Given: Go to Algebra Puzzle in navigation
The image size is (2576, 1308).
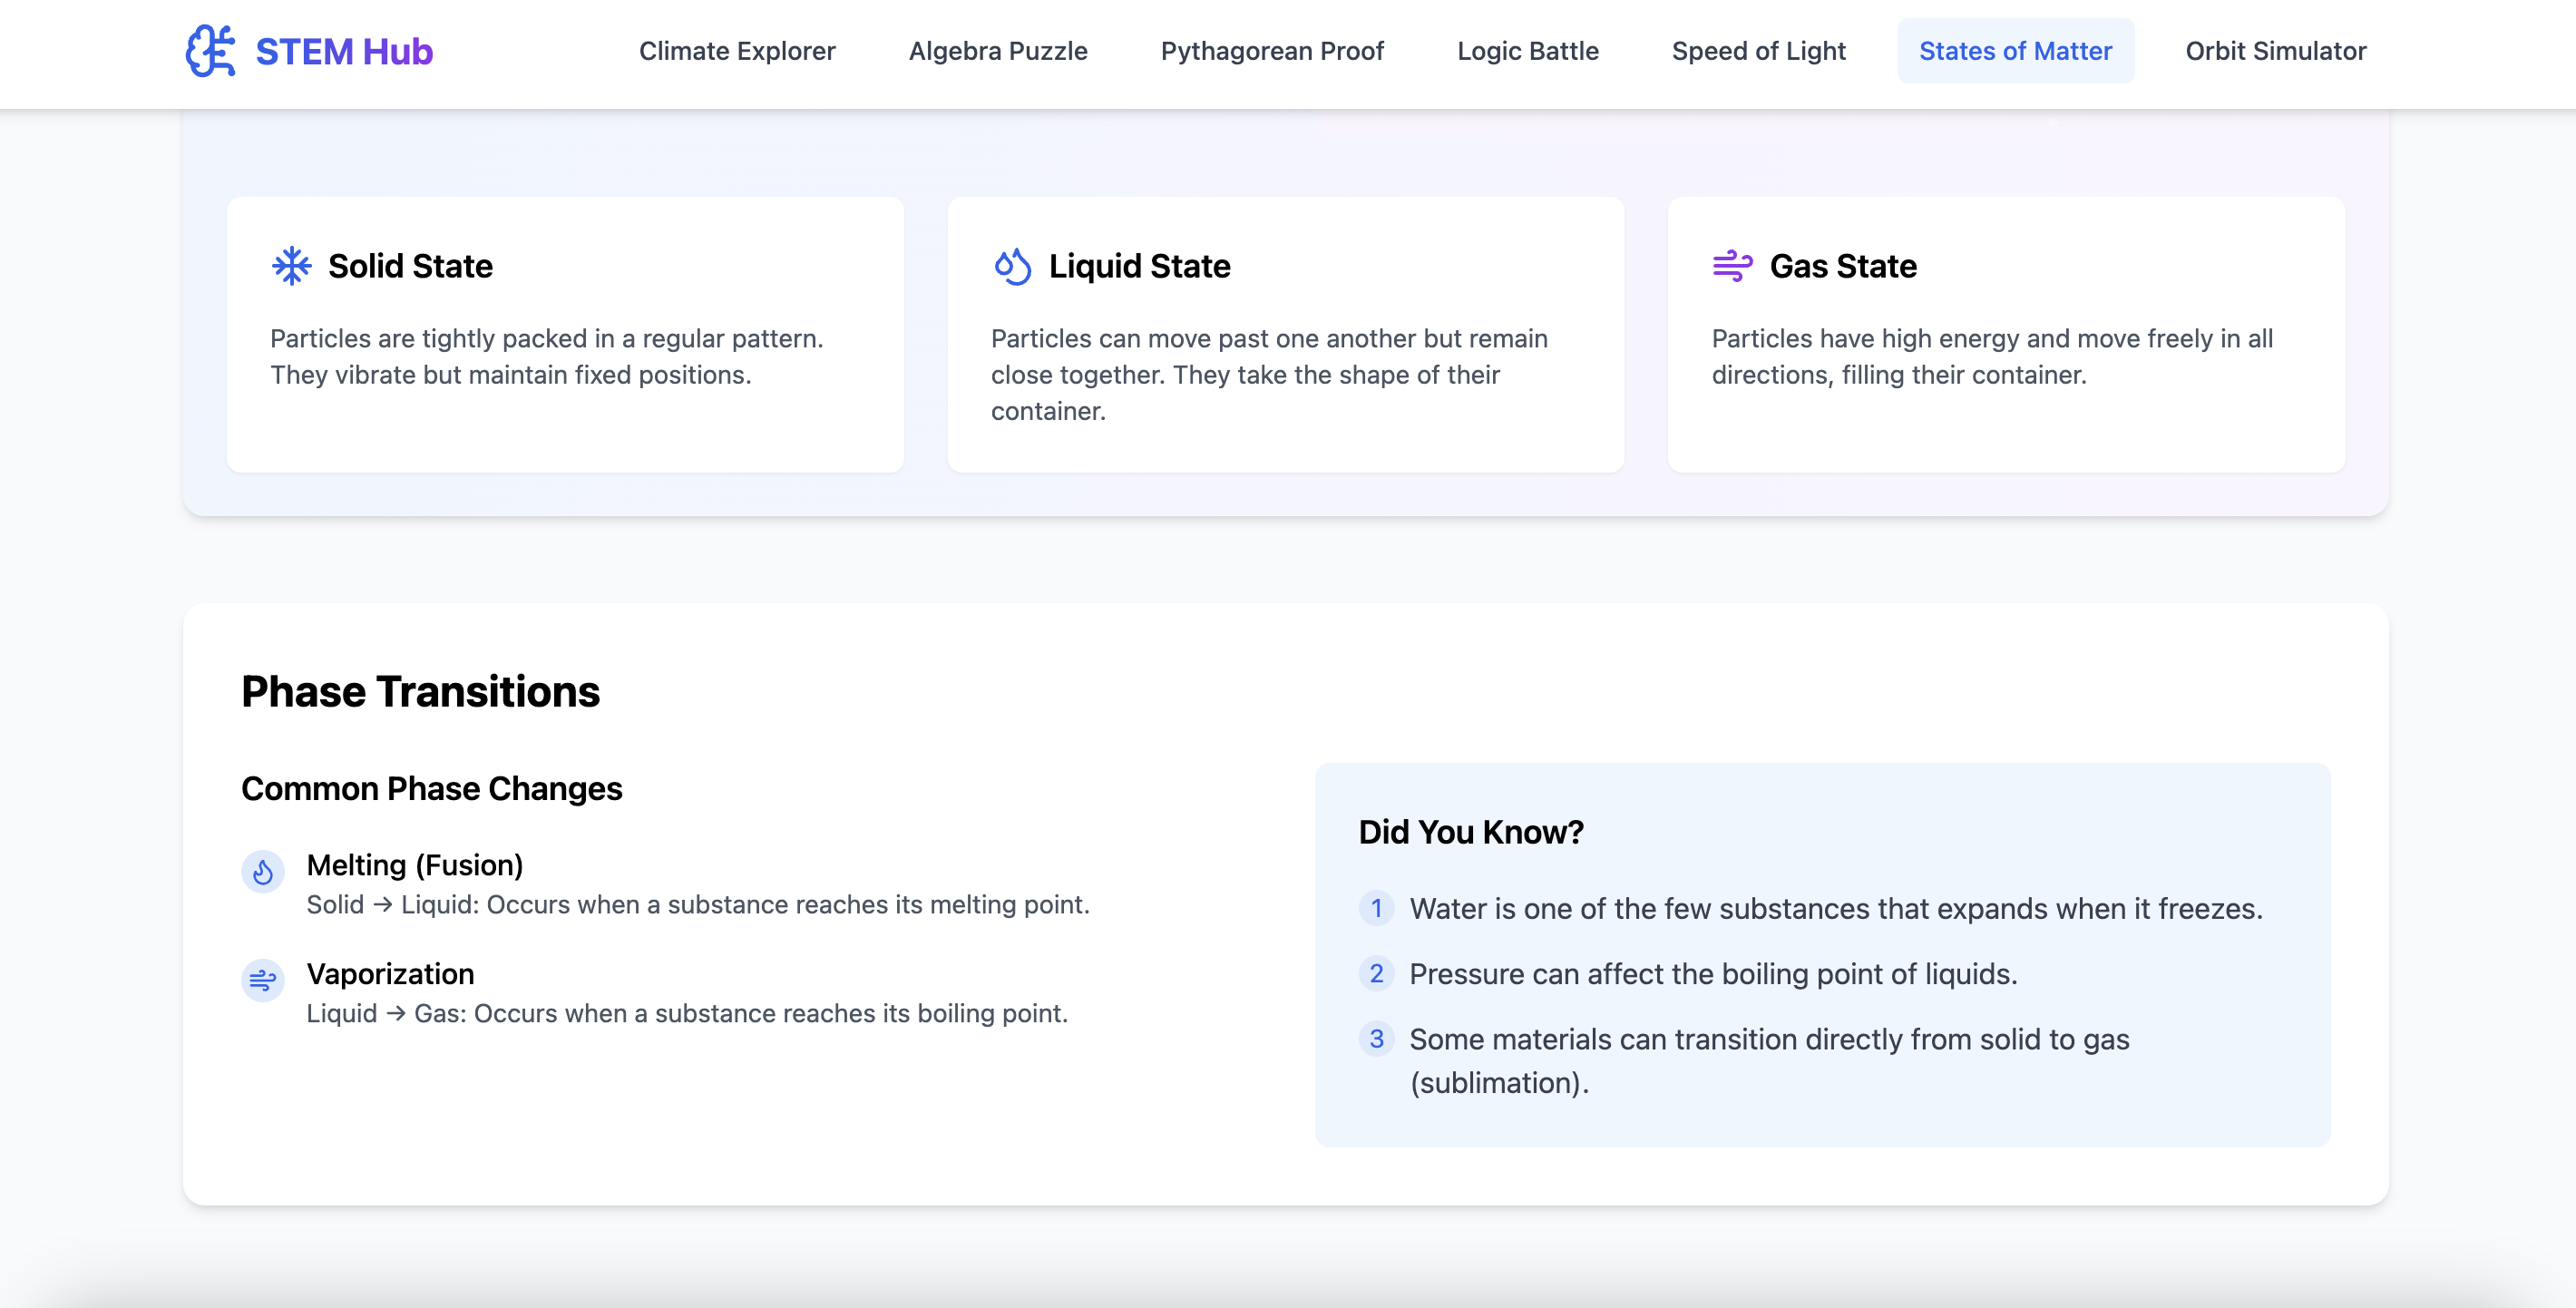Looking at the screenshot, I should (x=997, y=51).
